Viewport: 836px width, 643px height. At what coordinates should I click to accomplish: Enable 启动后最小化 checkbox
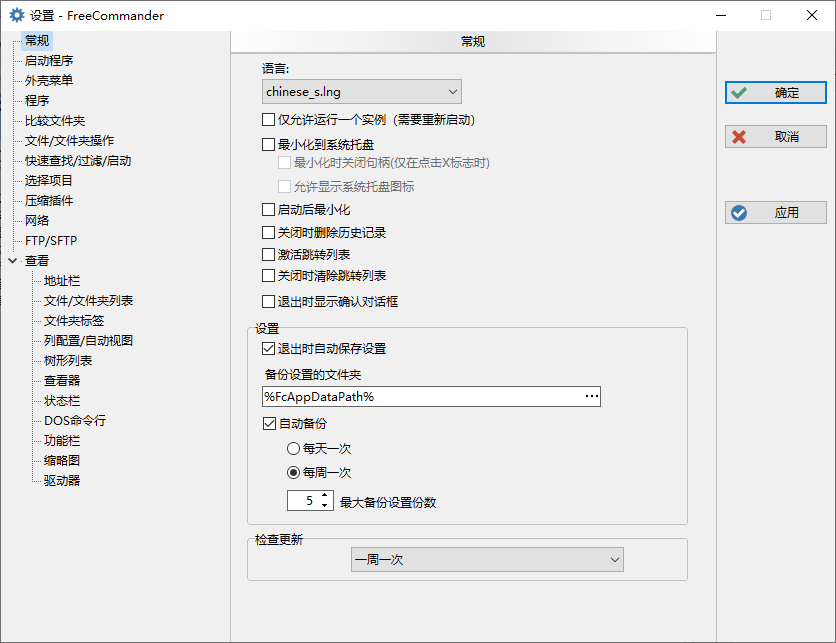click(268, 211)
